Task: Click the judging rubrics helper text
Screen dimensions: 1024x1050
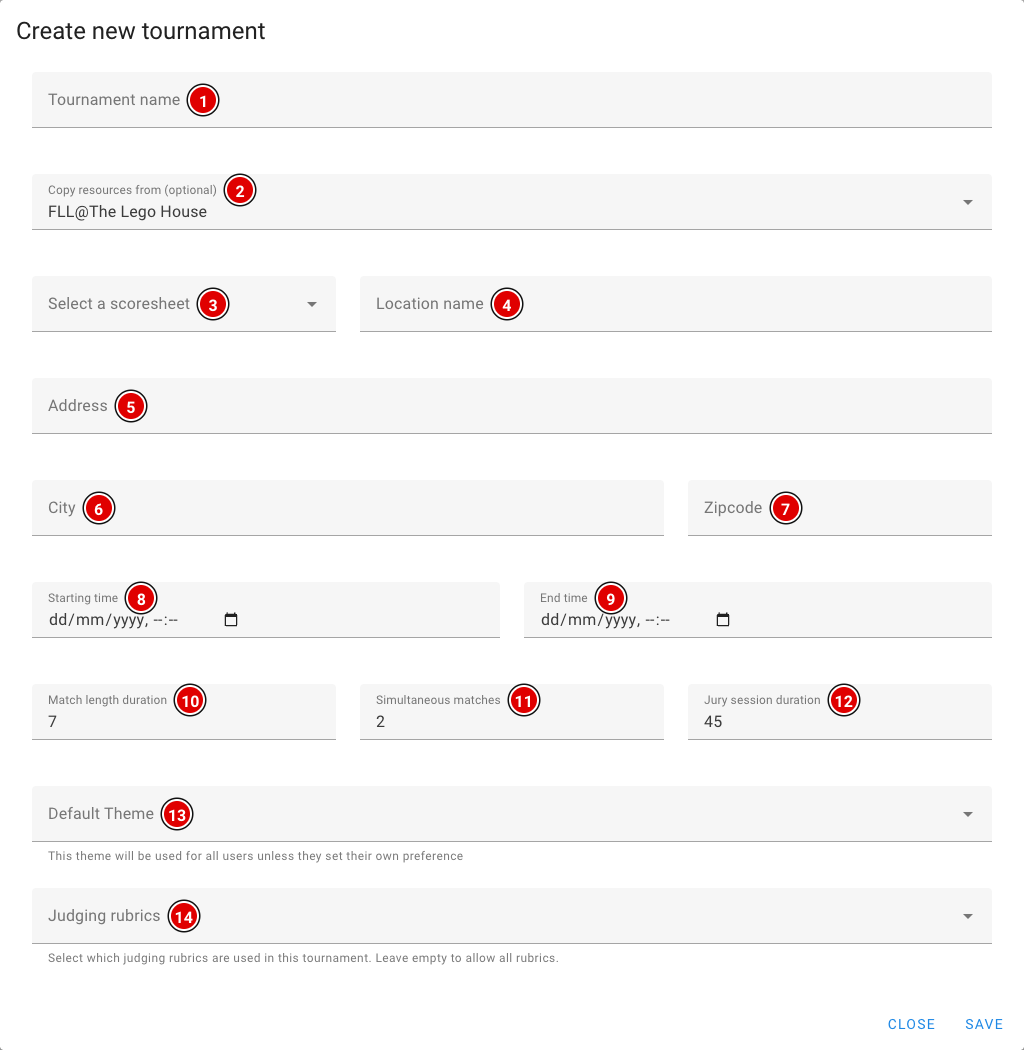Action: pos(303,958)
